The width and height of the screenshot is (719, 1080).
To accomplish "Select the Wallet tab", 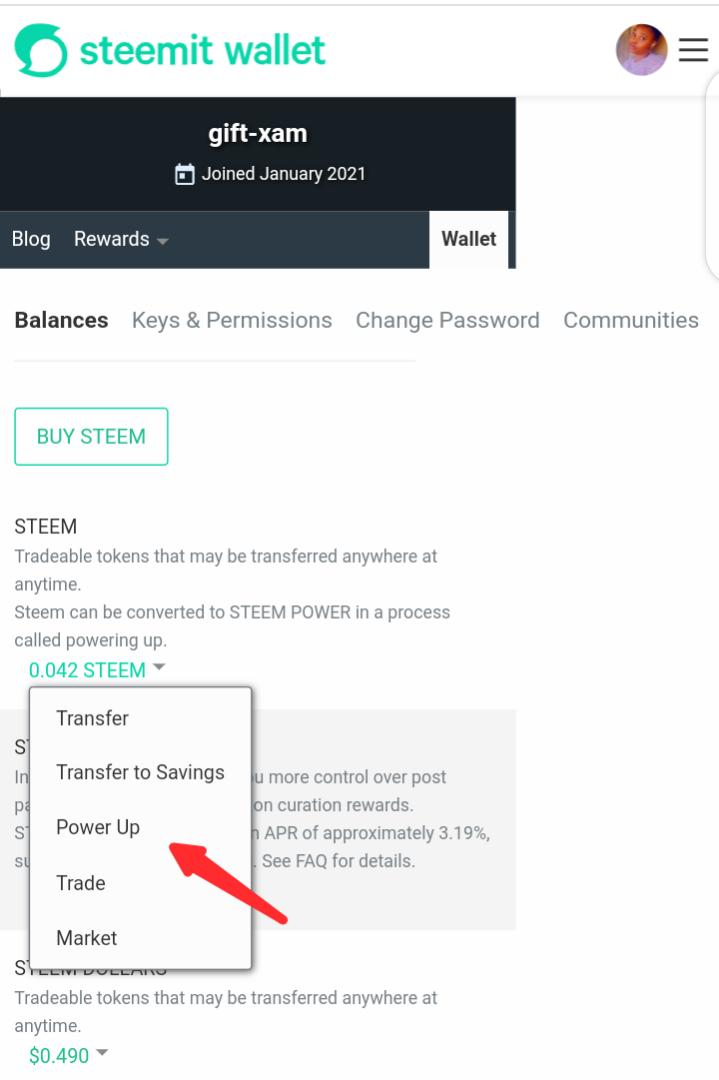I will tap(468, 239).
